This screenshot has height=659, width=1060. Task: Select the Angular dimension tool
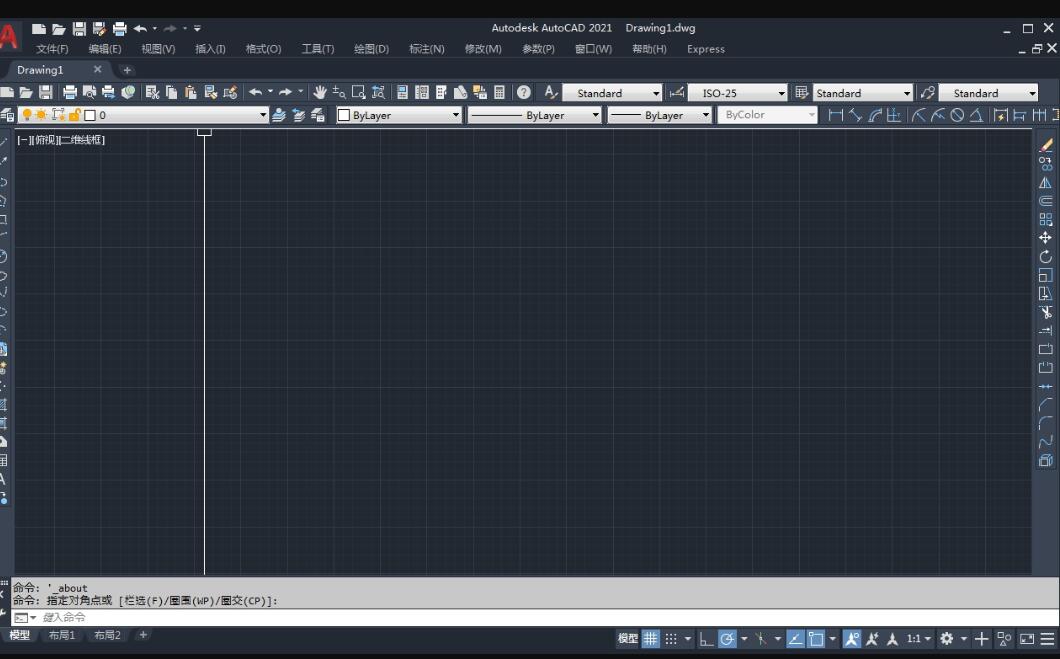coord(975,115)
